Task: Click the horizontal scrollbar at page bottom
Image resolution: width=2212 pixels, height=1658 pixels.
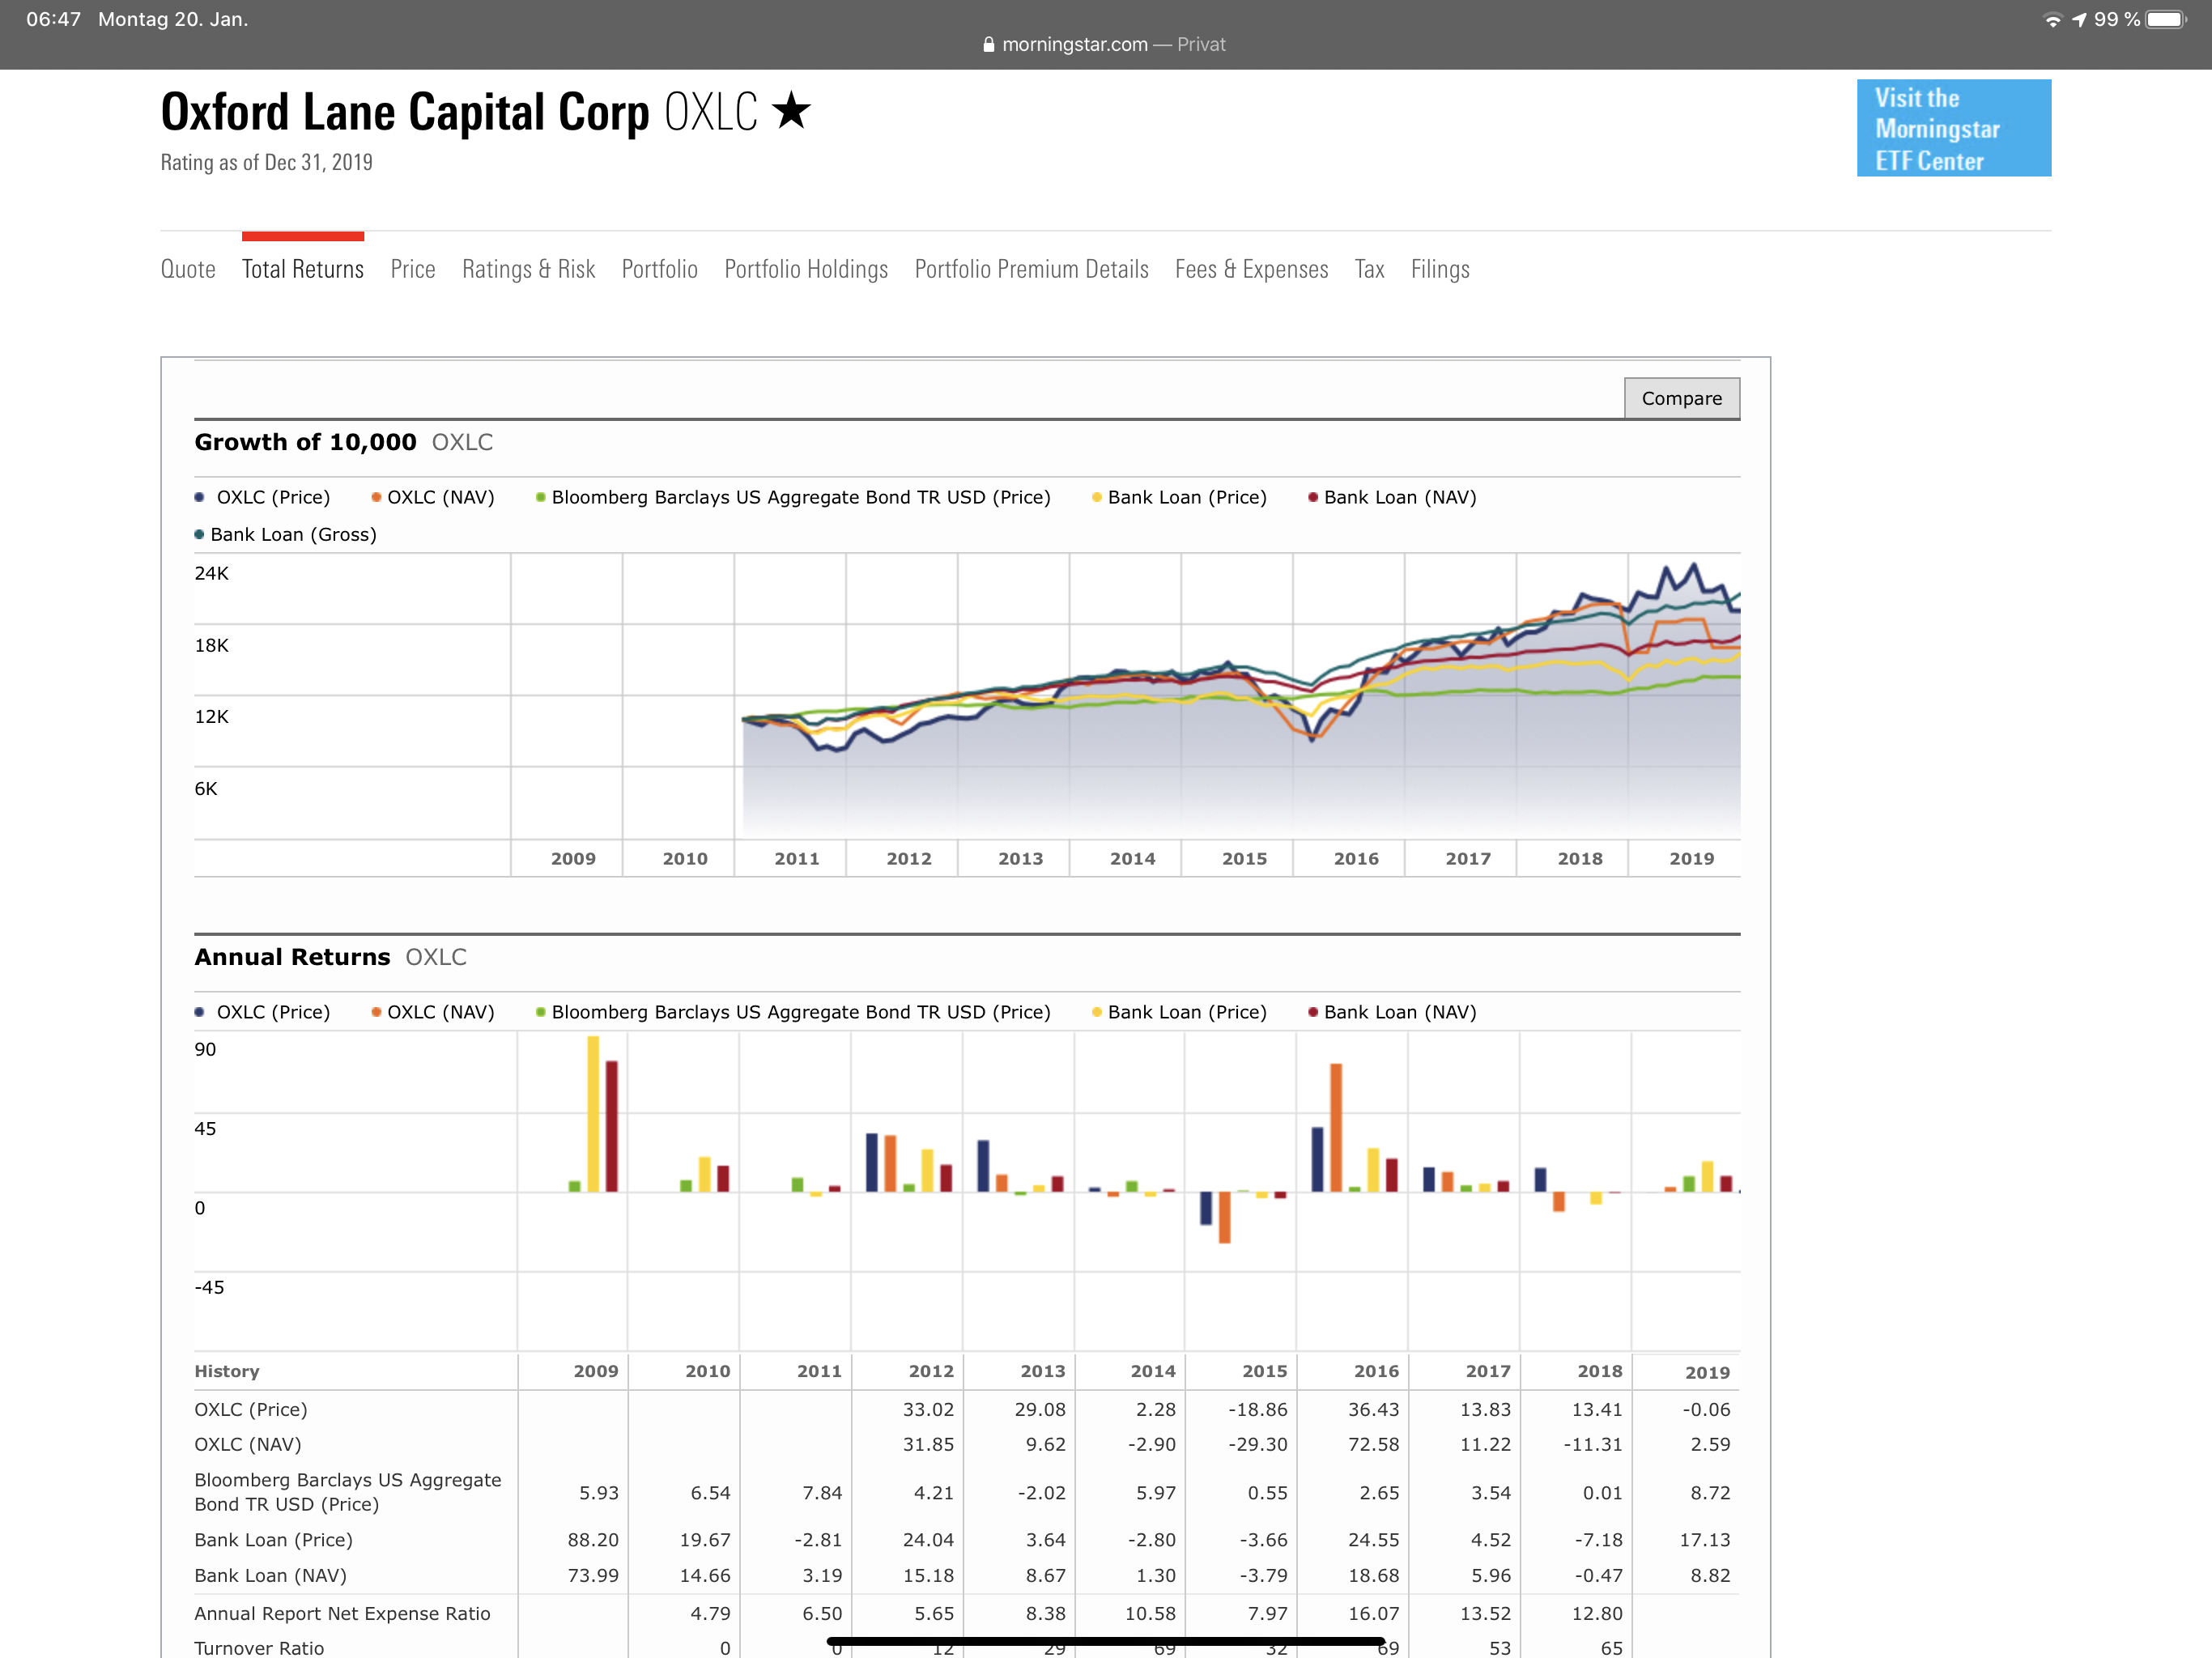Action: coord(1105,1640)
